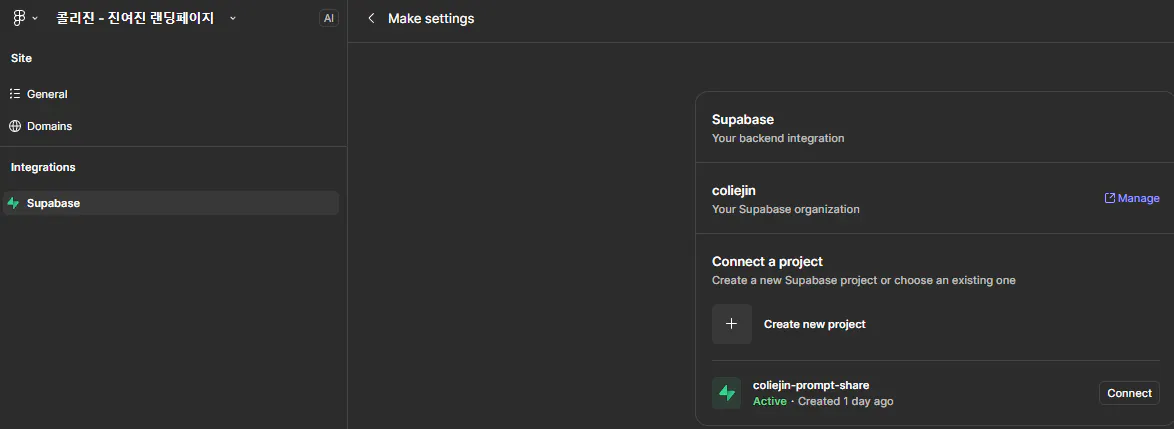Click the AI badge button
Image resolution: width=1174 pixels, height=429 pixels.
[329, 18]
